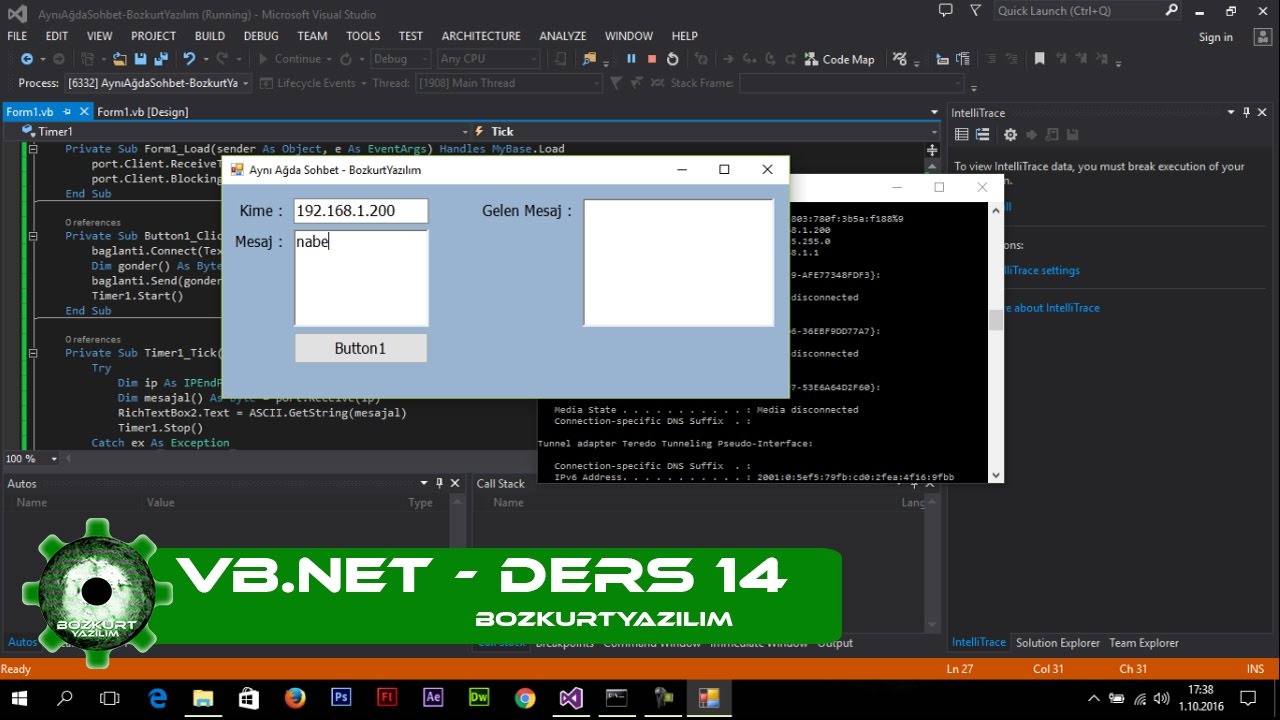Click Show Next Statement arrow icon

click(x=728, y=59)
